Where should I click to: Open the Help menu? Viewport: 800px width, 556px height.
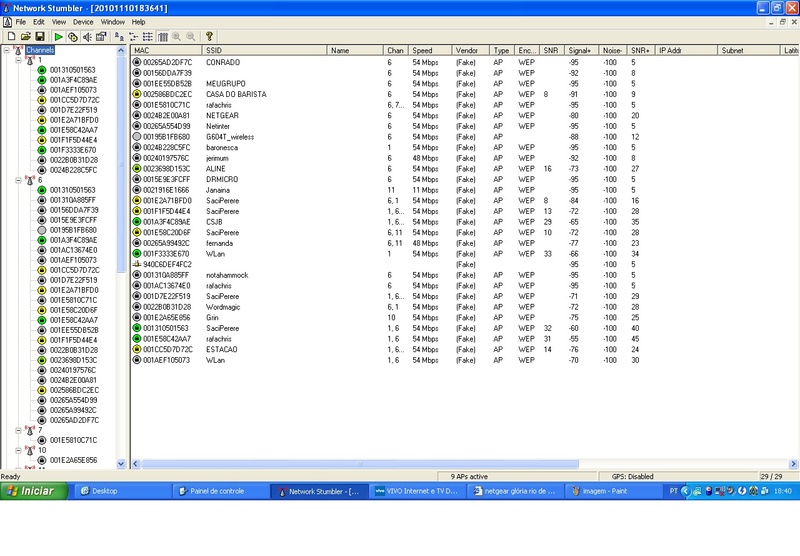(x=138, y=22)
